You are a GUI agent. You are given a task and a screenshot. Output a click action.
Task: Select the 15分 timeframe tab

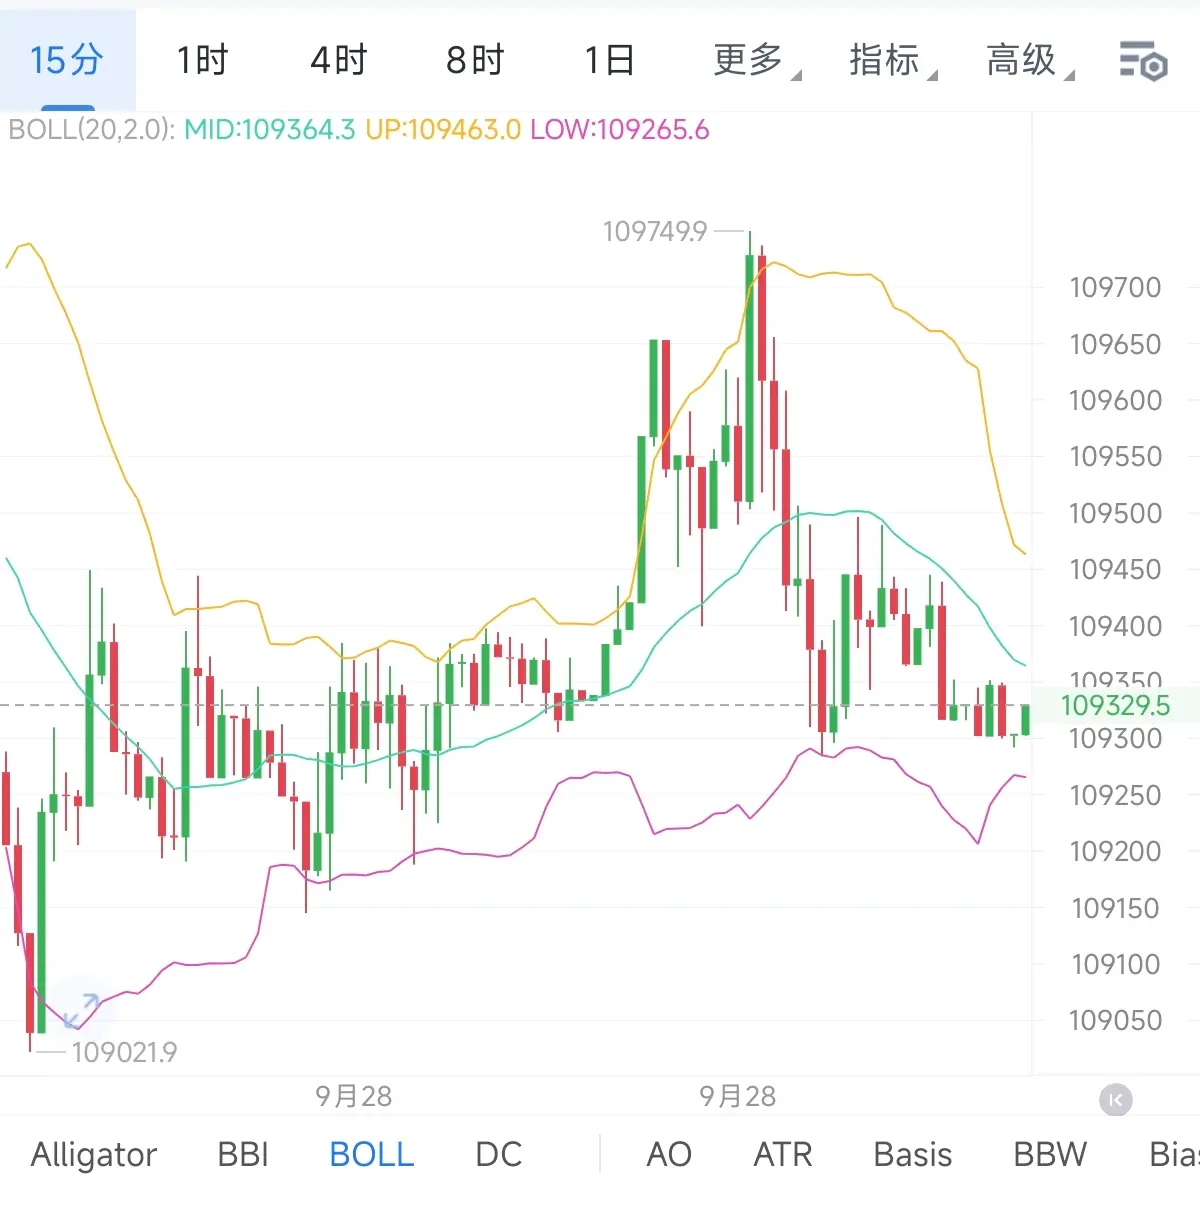point(67,60)
